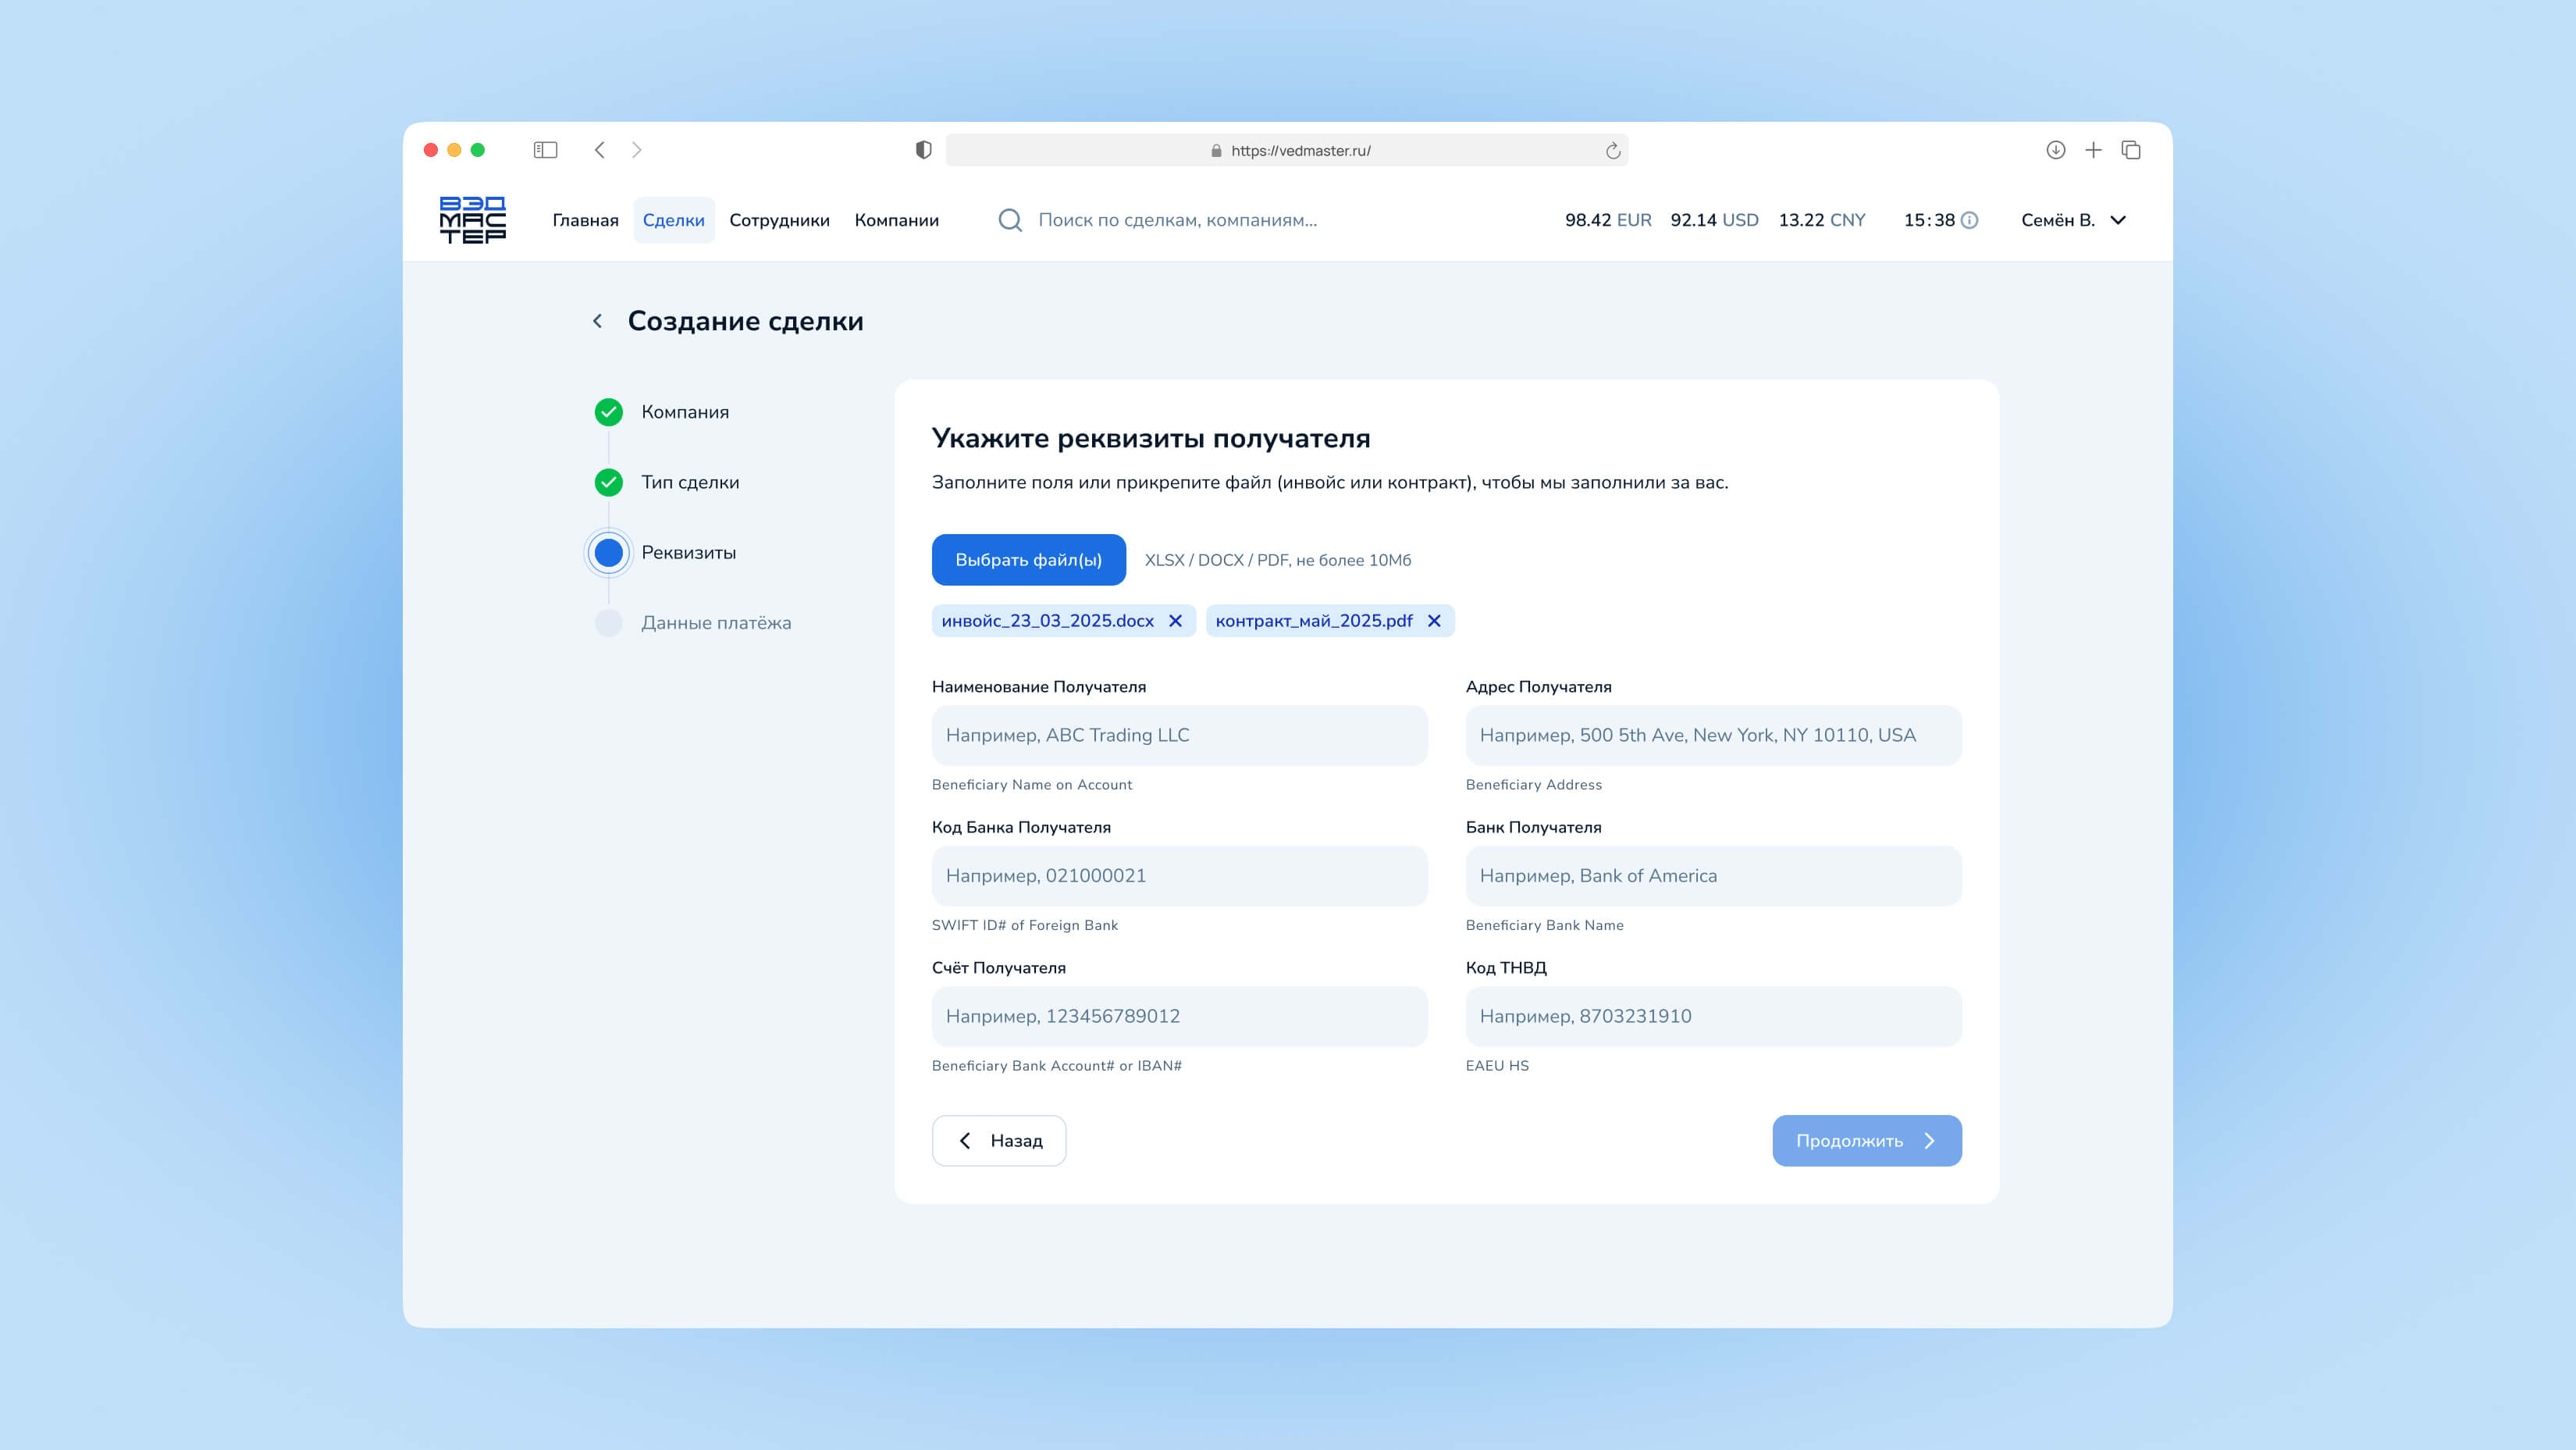The width and height of the screenshot is (2576, 1450).
Task: Switch to the Компании section
Action: point(896,220)
